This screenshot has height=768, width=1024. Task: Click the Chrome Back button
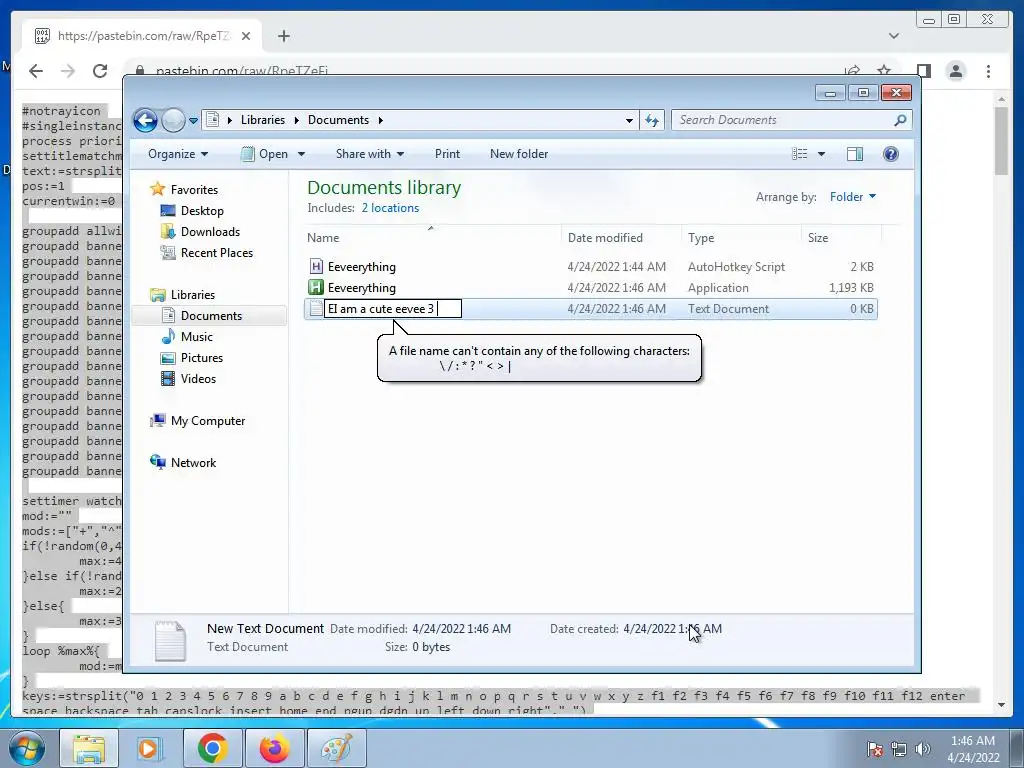[36, 71]
